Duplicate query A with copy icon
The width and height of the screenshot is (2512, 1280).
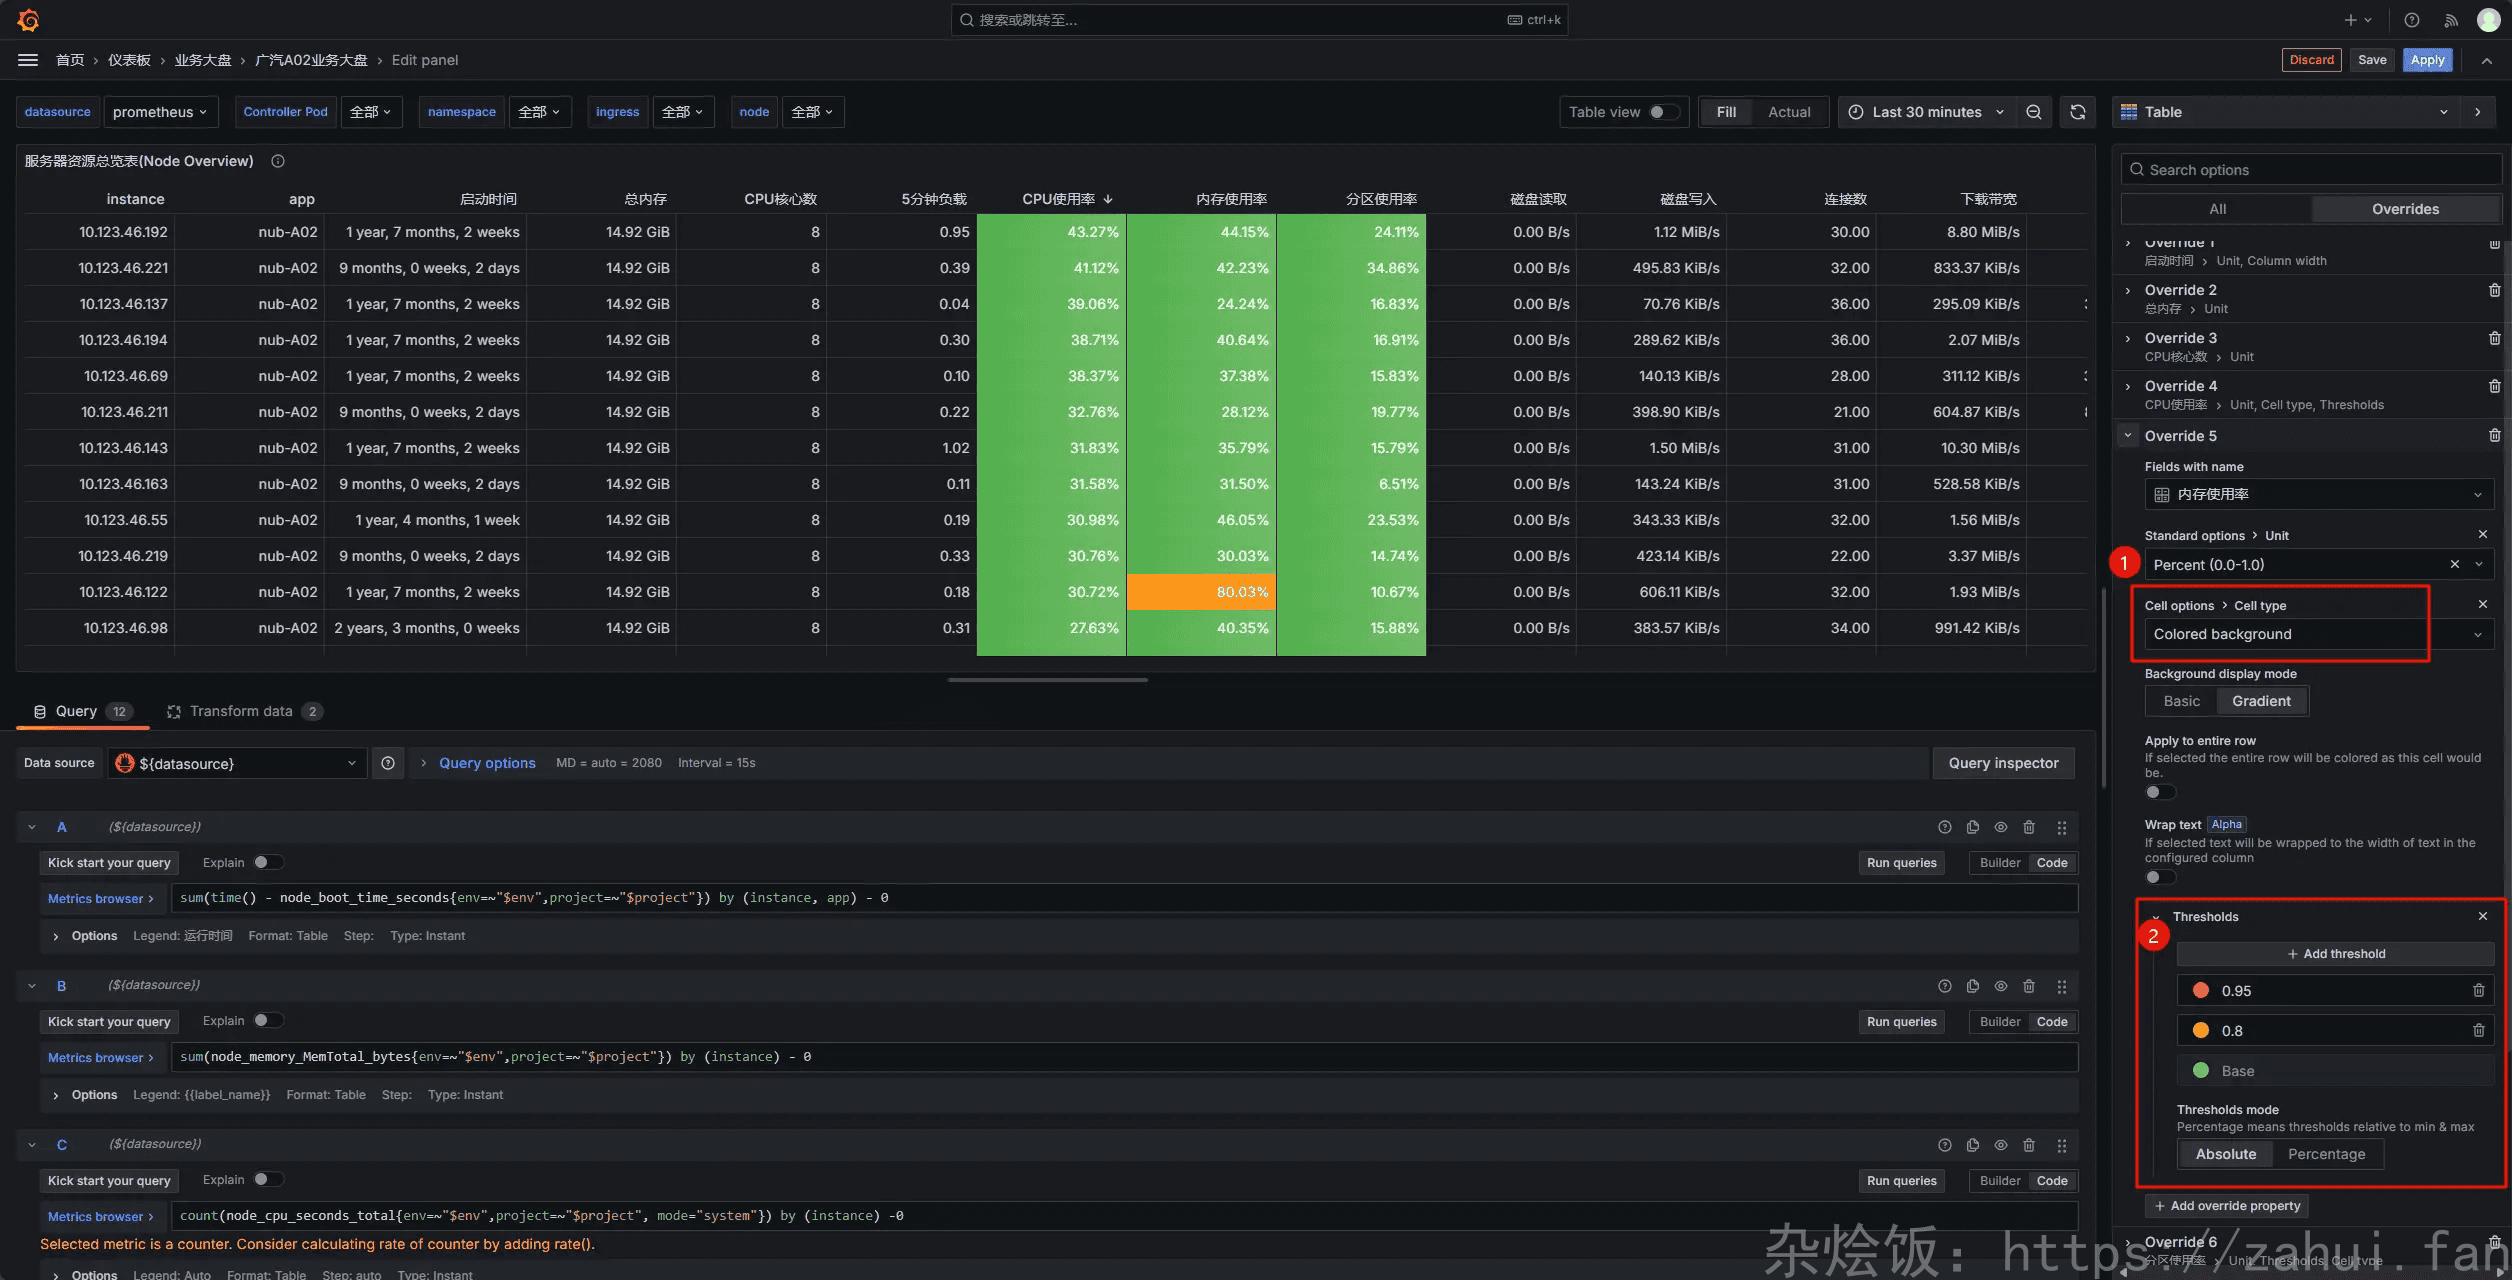[x=1972, y=827]
